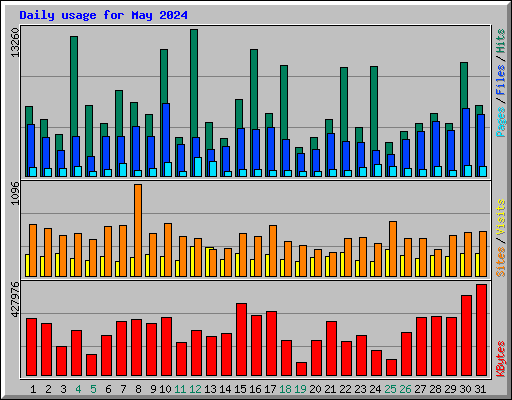Click the tallest orange Visits bar, day 8
The image size is (512, 400).
(x=138, y=230)
